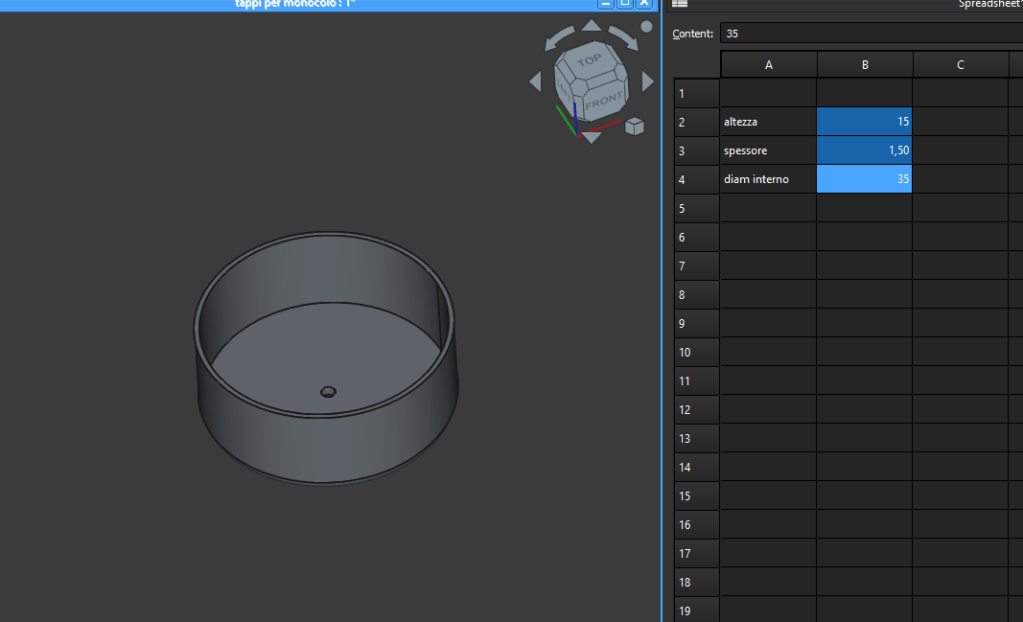Screen dimensions: 1023x622
Task: Select cell B2 with value 15
Action: point(864,121)
